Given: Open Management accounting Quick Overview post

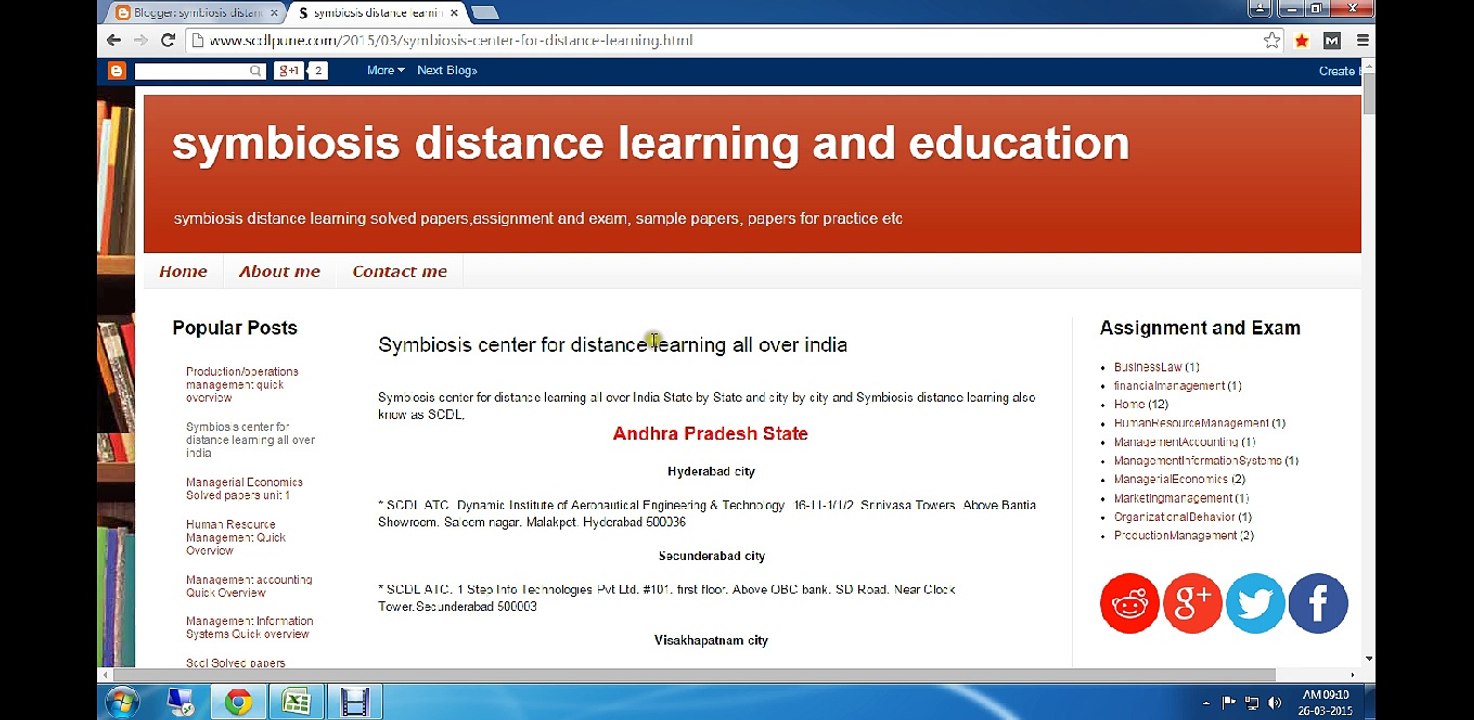Looking at the screenshot, I should (249, 586).
